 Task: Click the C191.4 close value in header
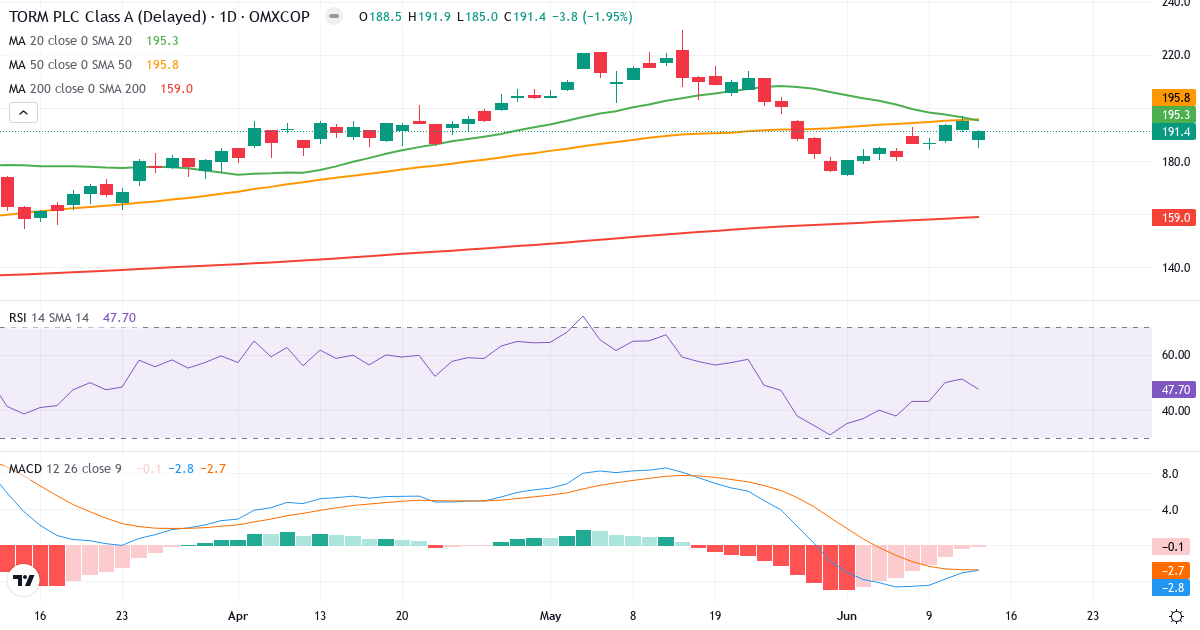(x=524, y=17)
